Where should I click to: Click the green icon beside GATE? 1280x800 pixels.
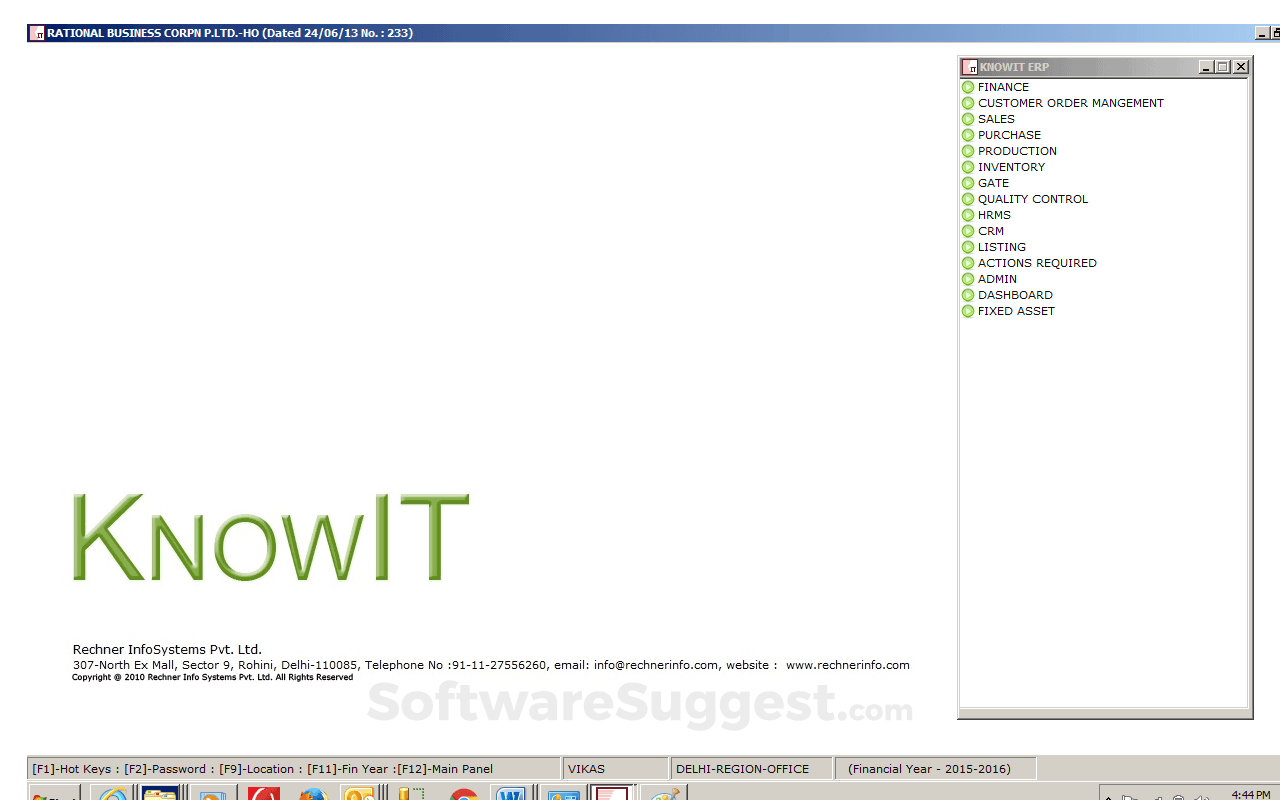968,183
